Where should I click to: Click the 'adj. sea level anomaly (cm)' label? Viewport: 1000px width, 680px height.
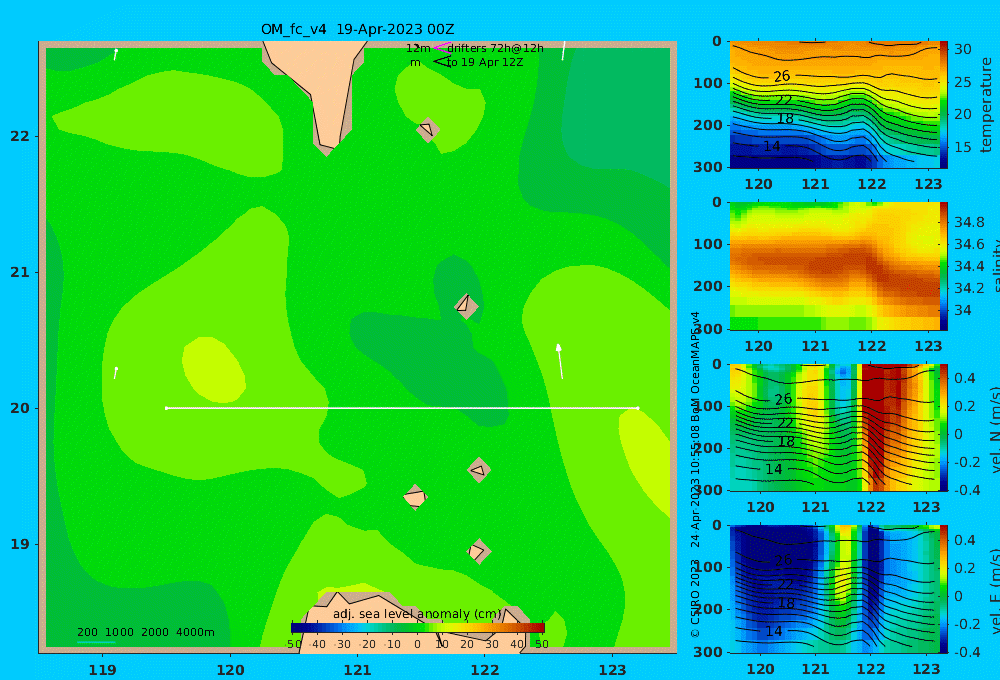point(417,614)
